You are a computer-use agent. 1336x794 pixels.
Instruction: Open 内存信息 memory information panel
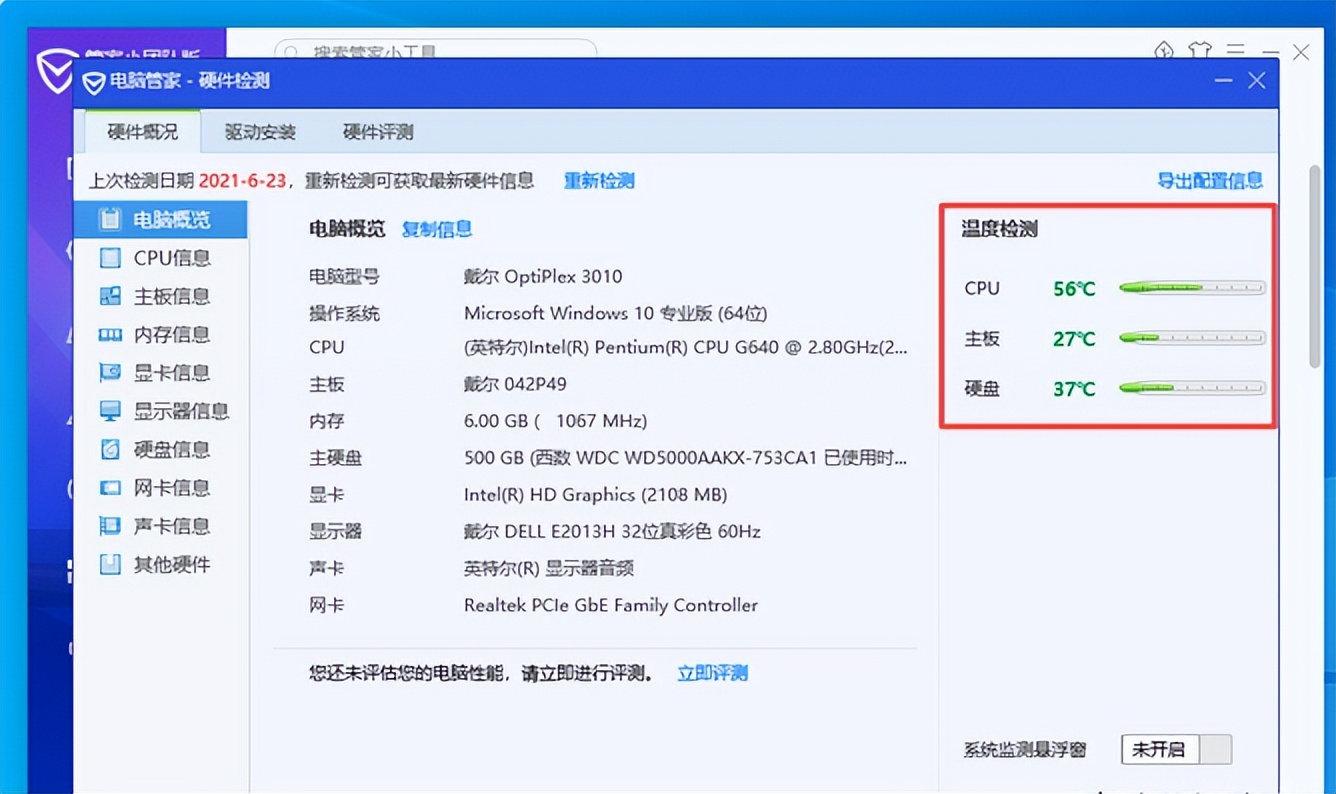[x=160, y=334]
